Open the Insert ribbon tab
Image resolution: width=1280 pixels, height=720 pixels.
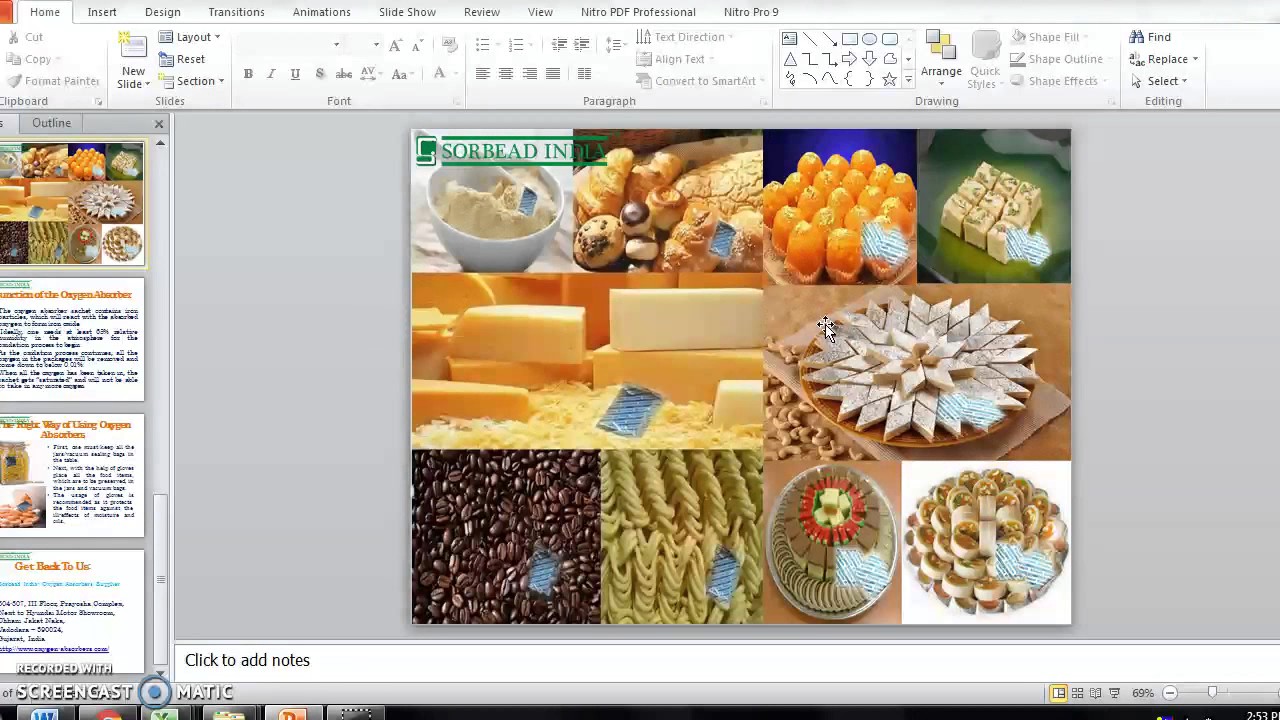(102, 12)
